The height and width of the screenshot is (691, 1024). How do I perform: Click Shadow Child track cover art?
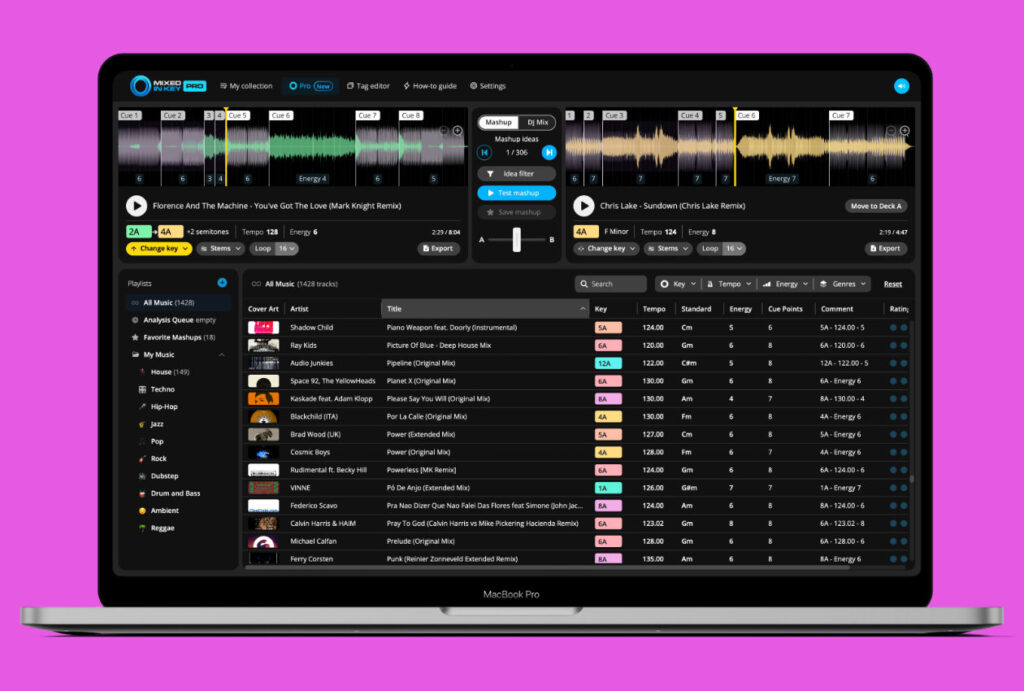coord(263,327)
